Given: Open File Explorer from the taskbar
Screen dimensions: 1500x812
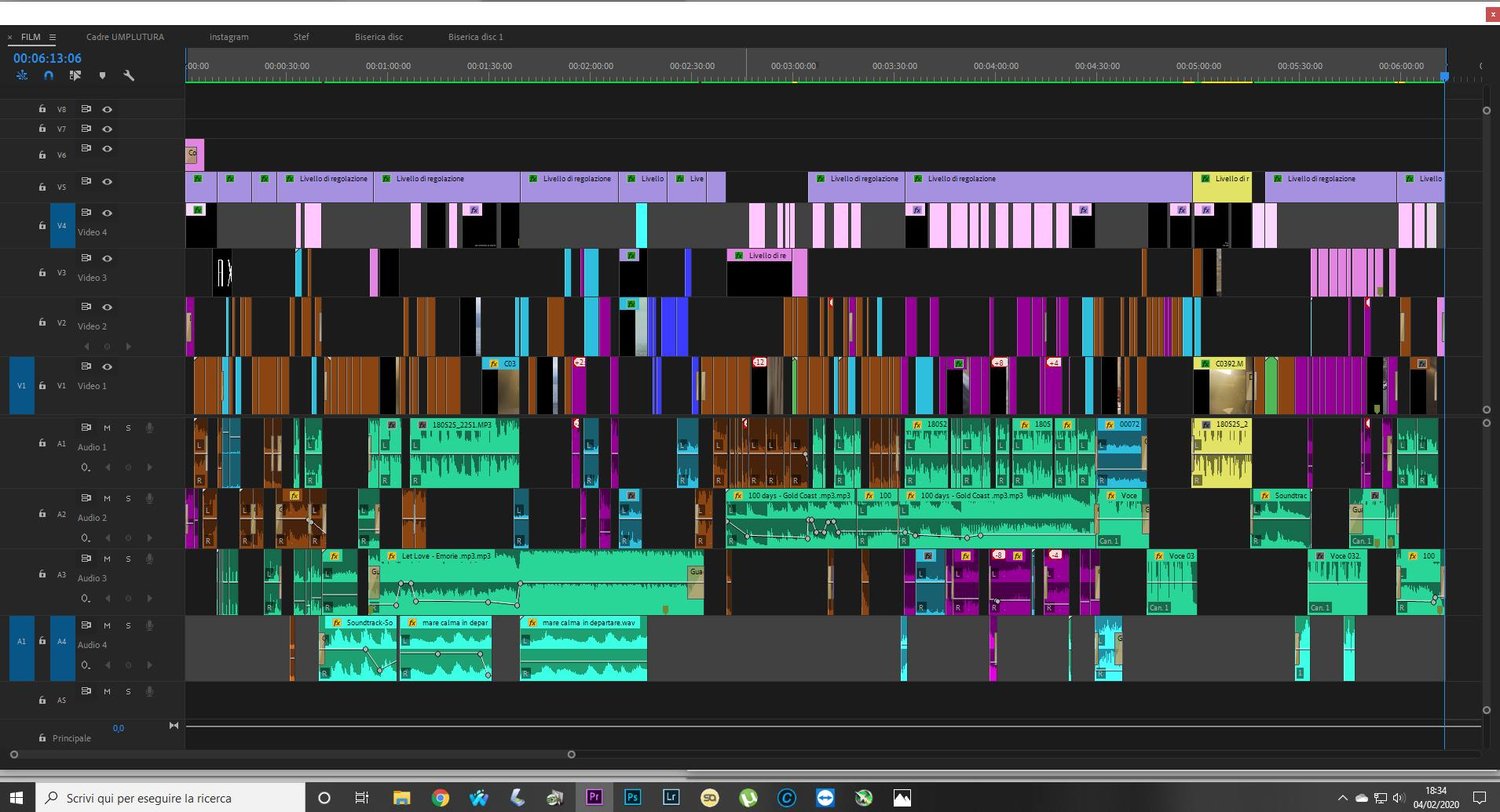Looking at the screenshot, I should pyautogui.click(x=402, y=797).
